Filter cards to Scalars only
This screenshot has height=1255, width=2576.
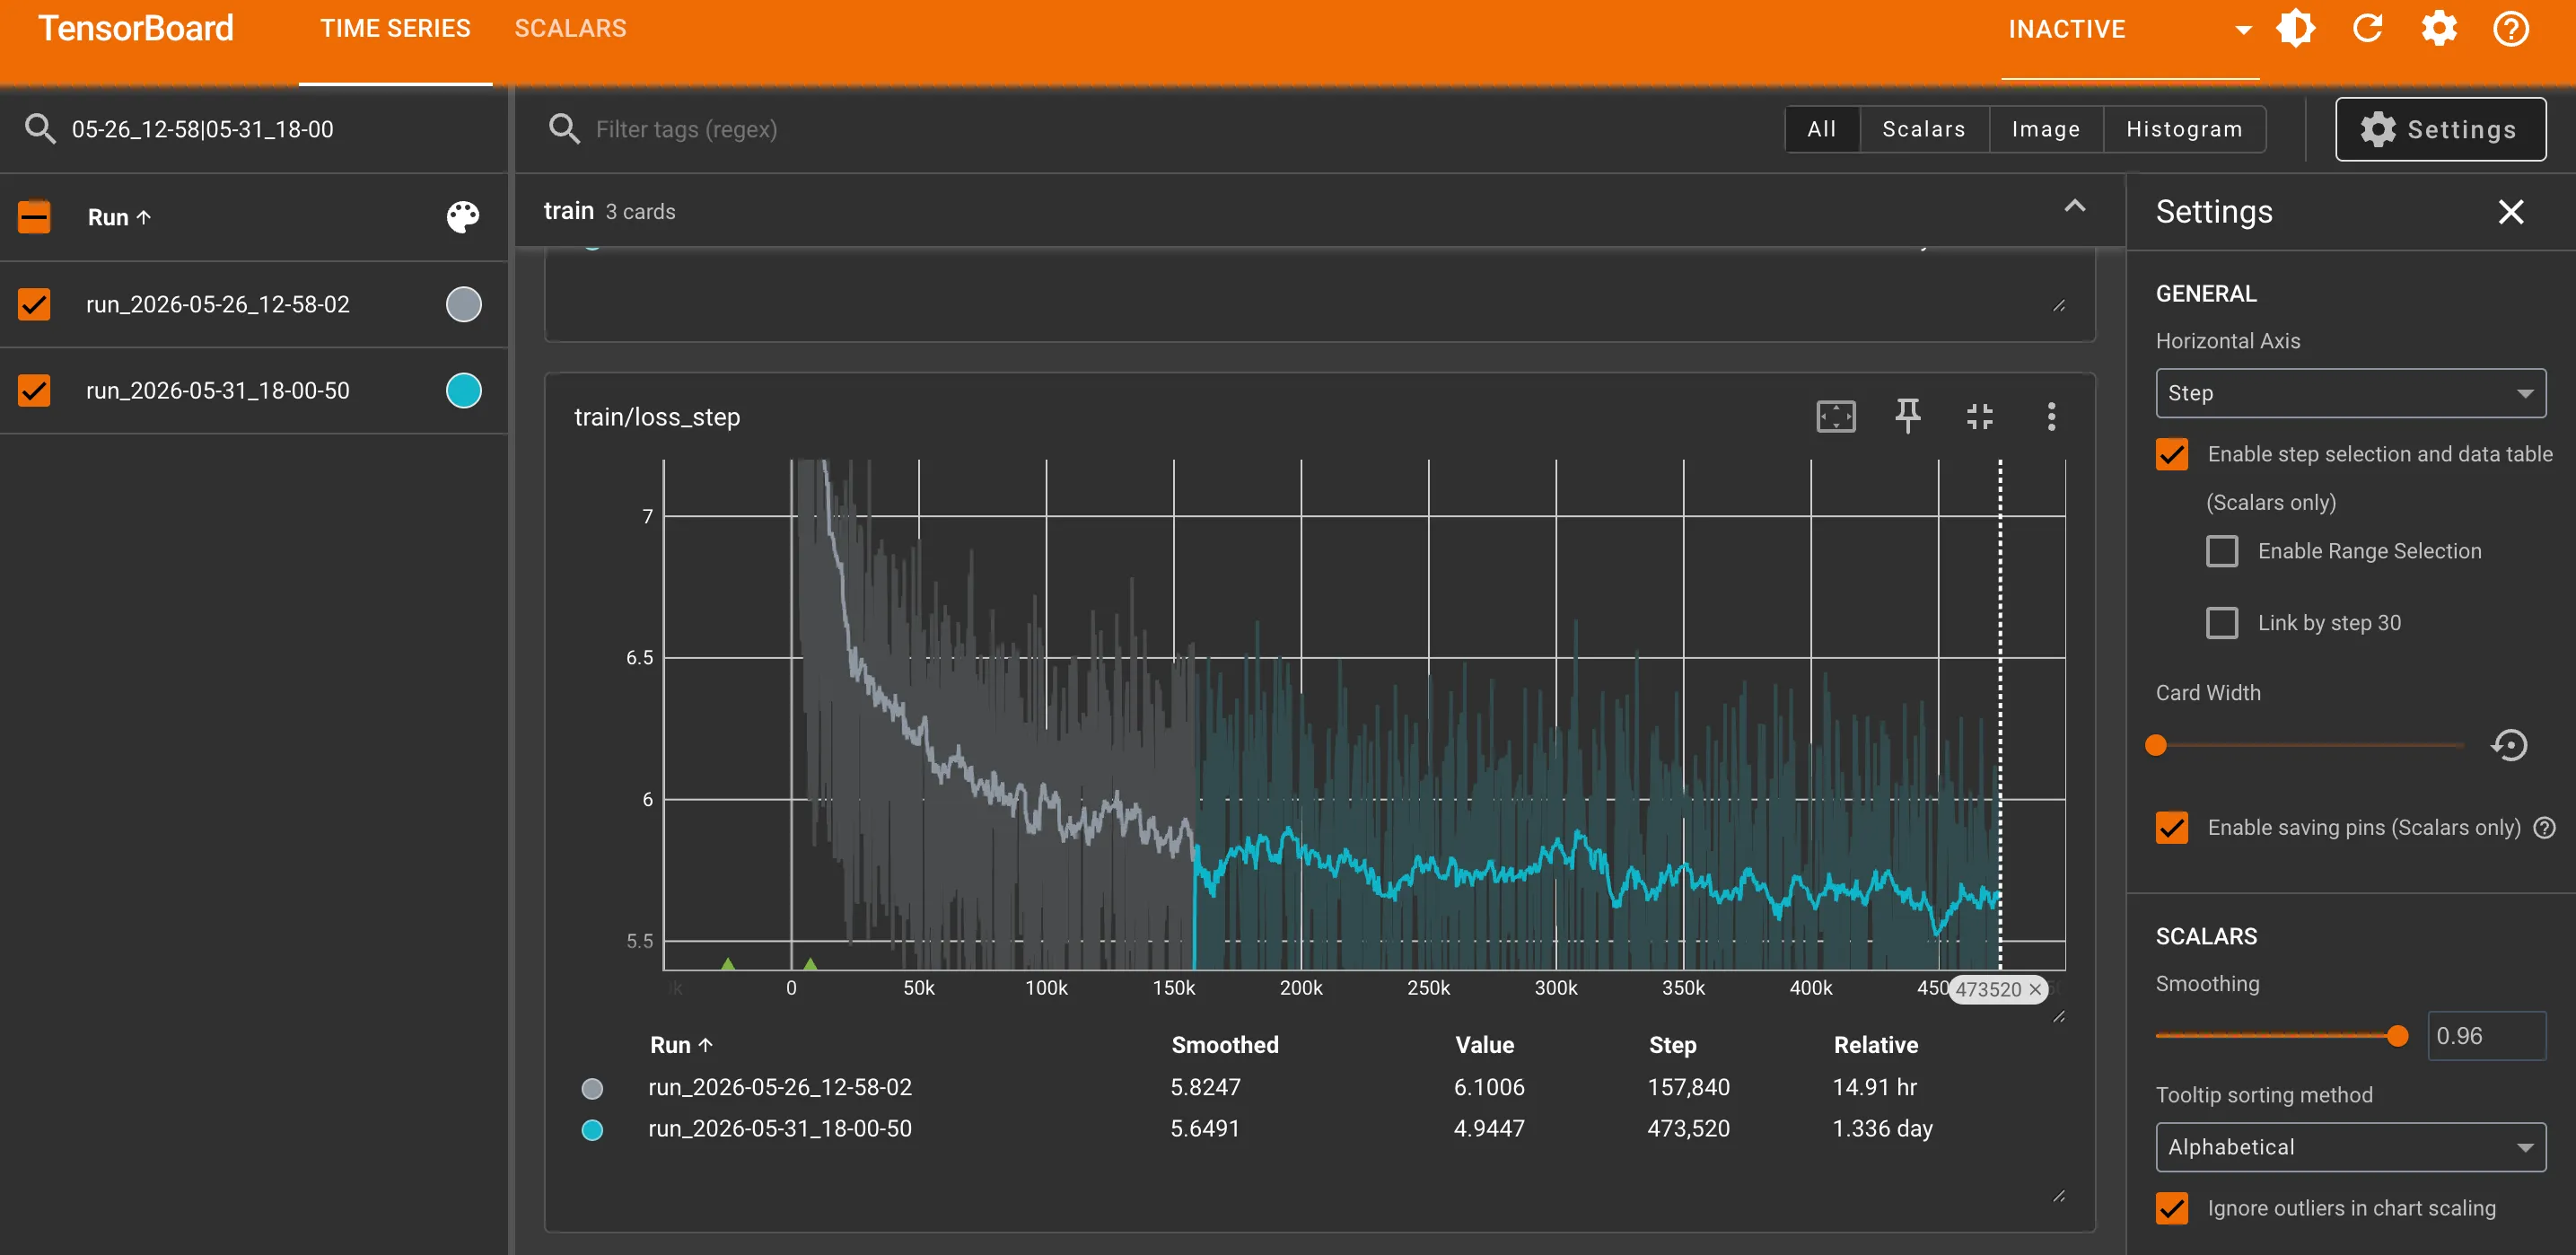pos(1924,129)
